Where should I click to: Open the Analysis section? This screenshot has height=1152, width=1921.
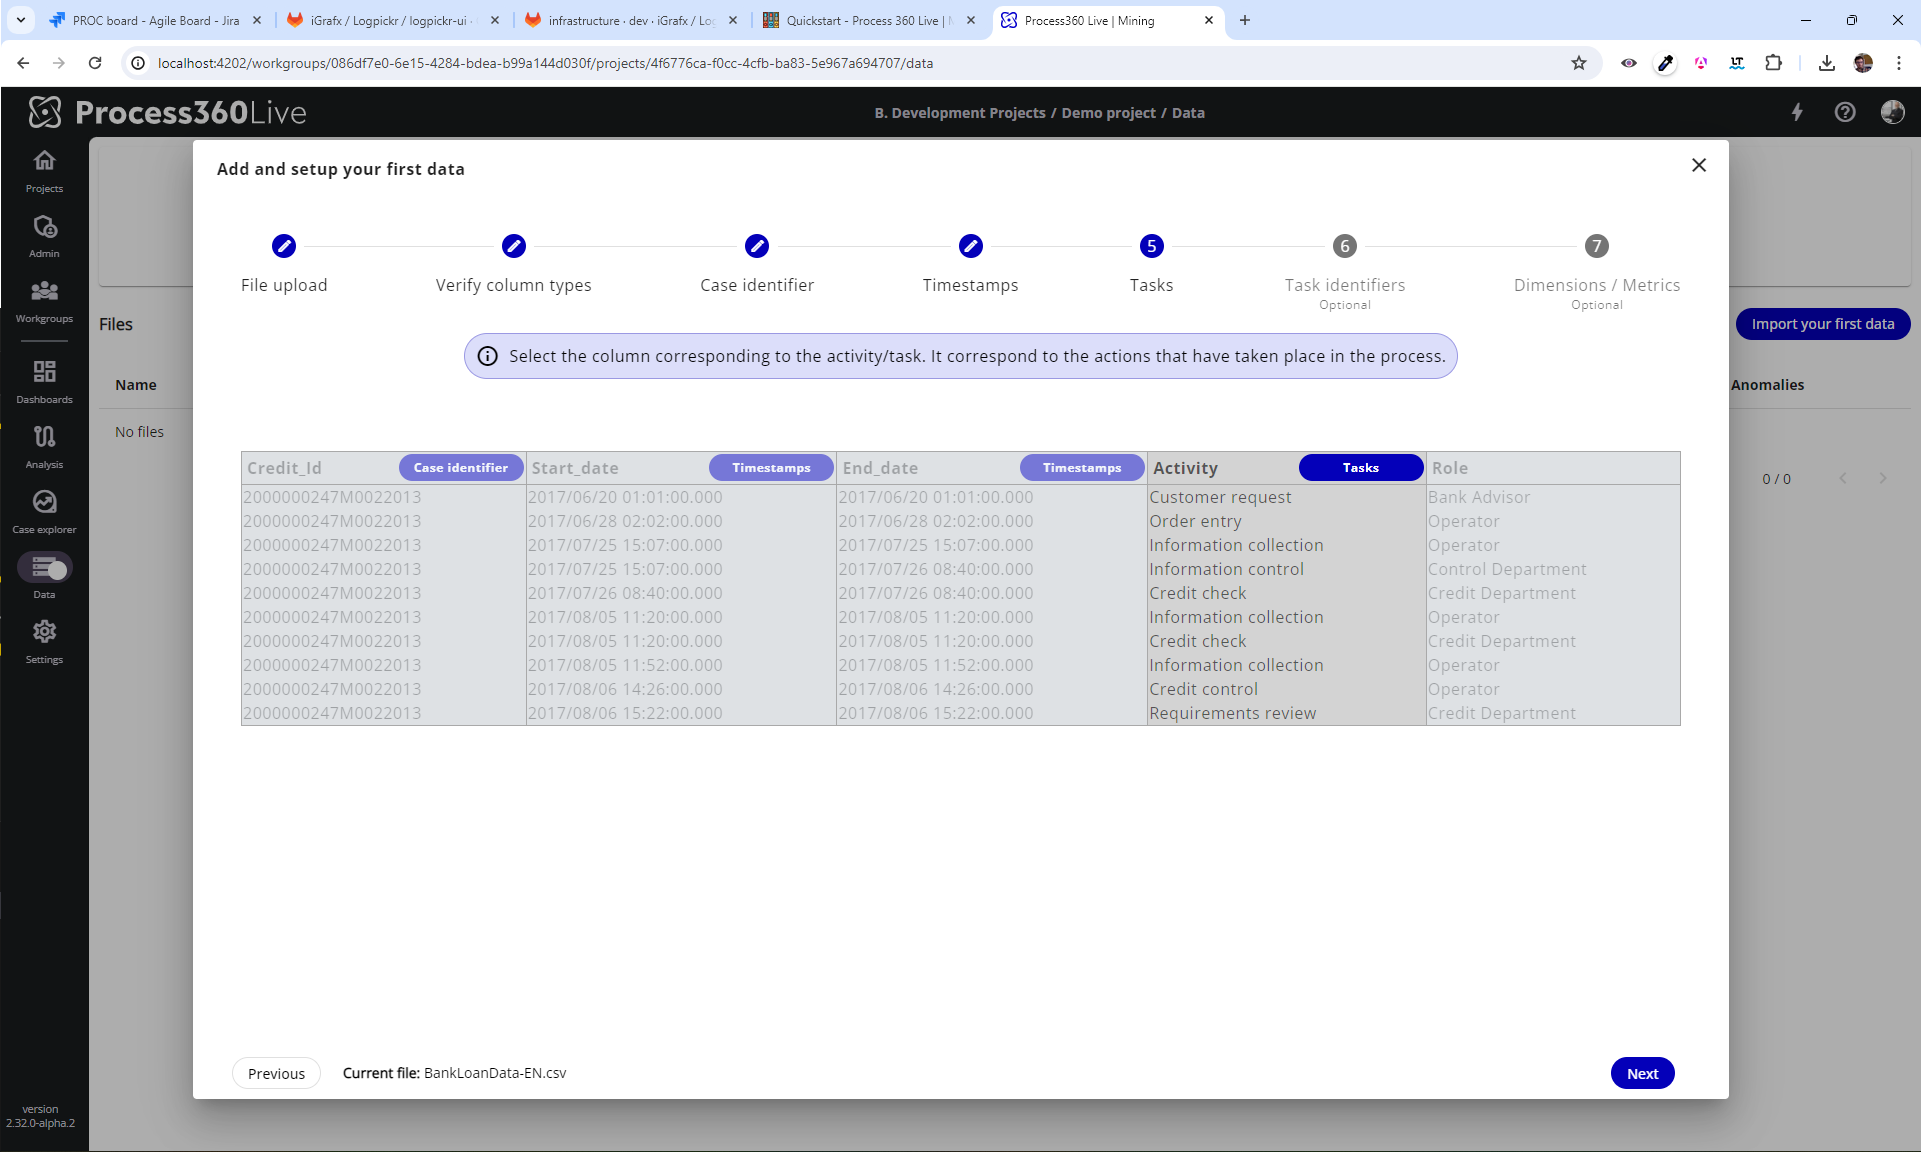point(44,447)
